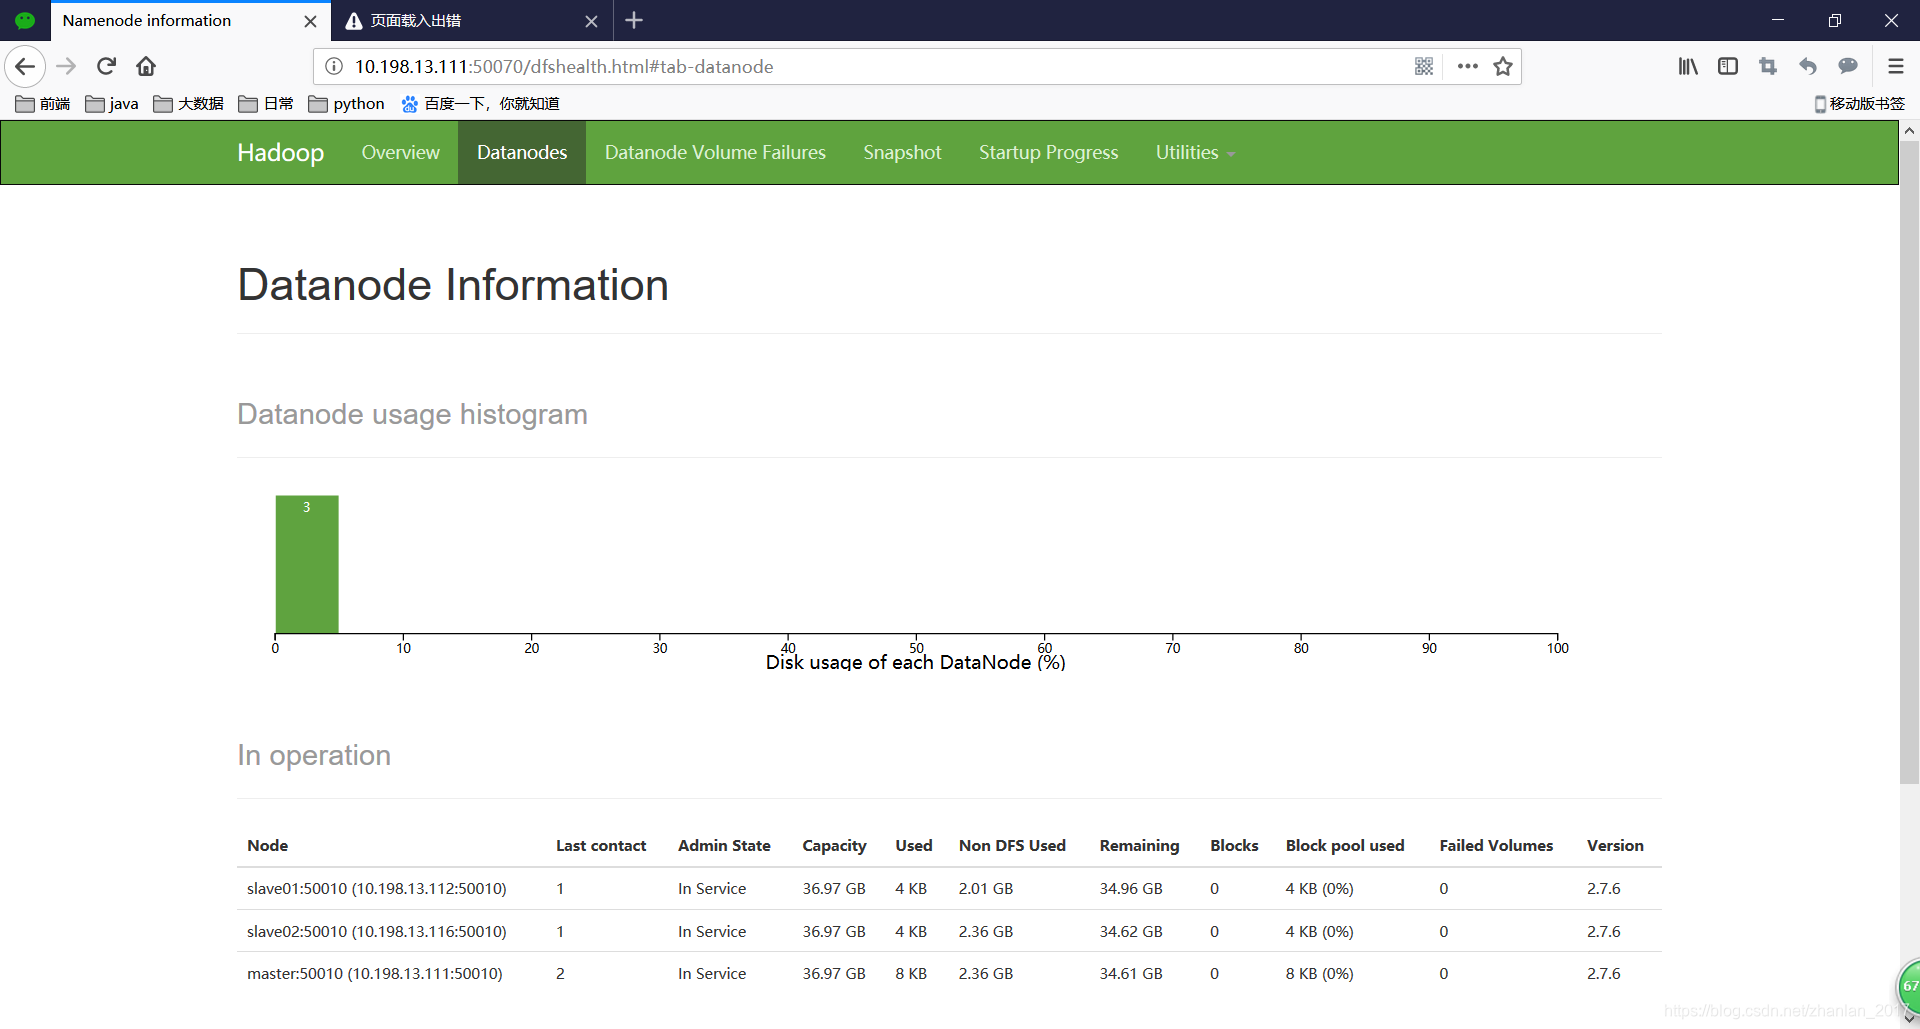This screenshot has height=1029, width=1920.
Task: Open the QR code icon in address bar
Action: (1424, 67)
